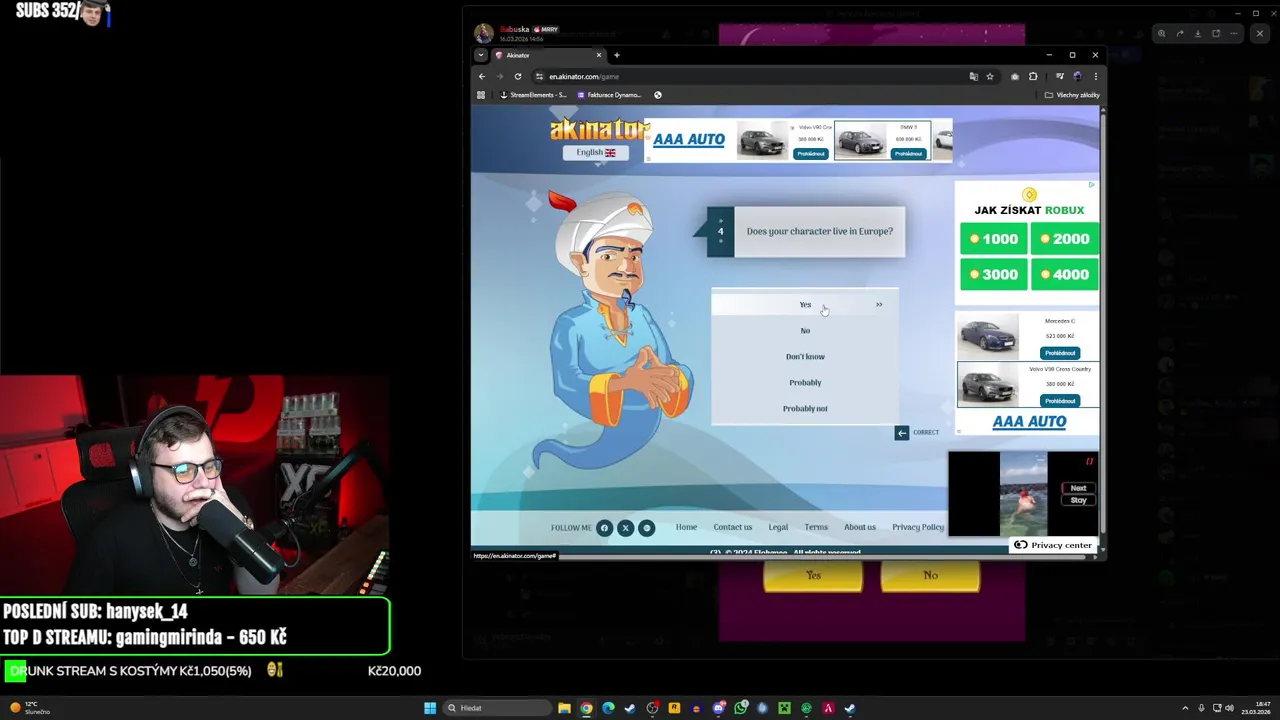Open the Windows Start menu
This screenshot has width=1280, height=720.
[430, 708]
